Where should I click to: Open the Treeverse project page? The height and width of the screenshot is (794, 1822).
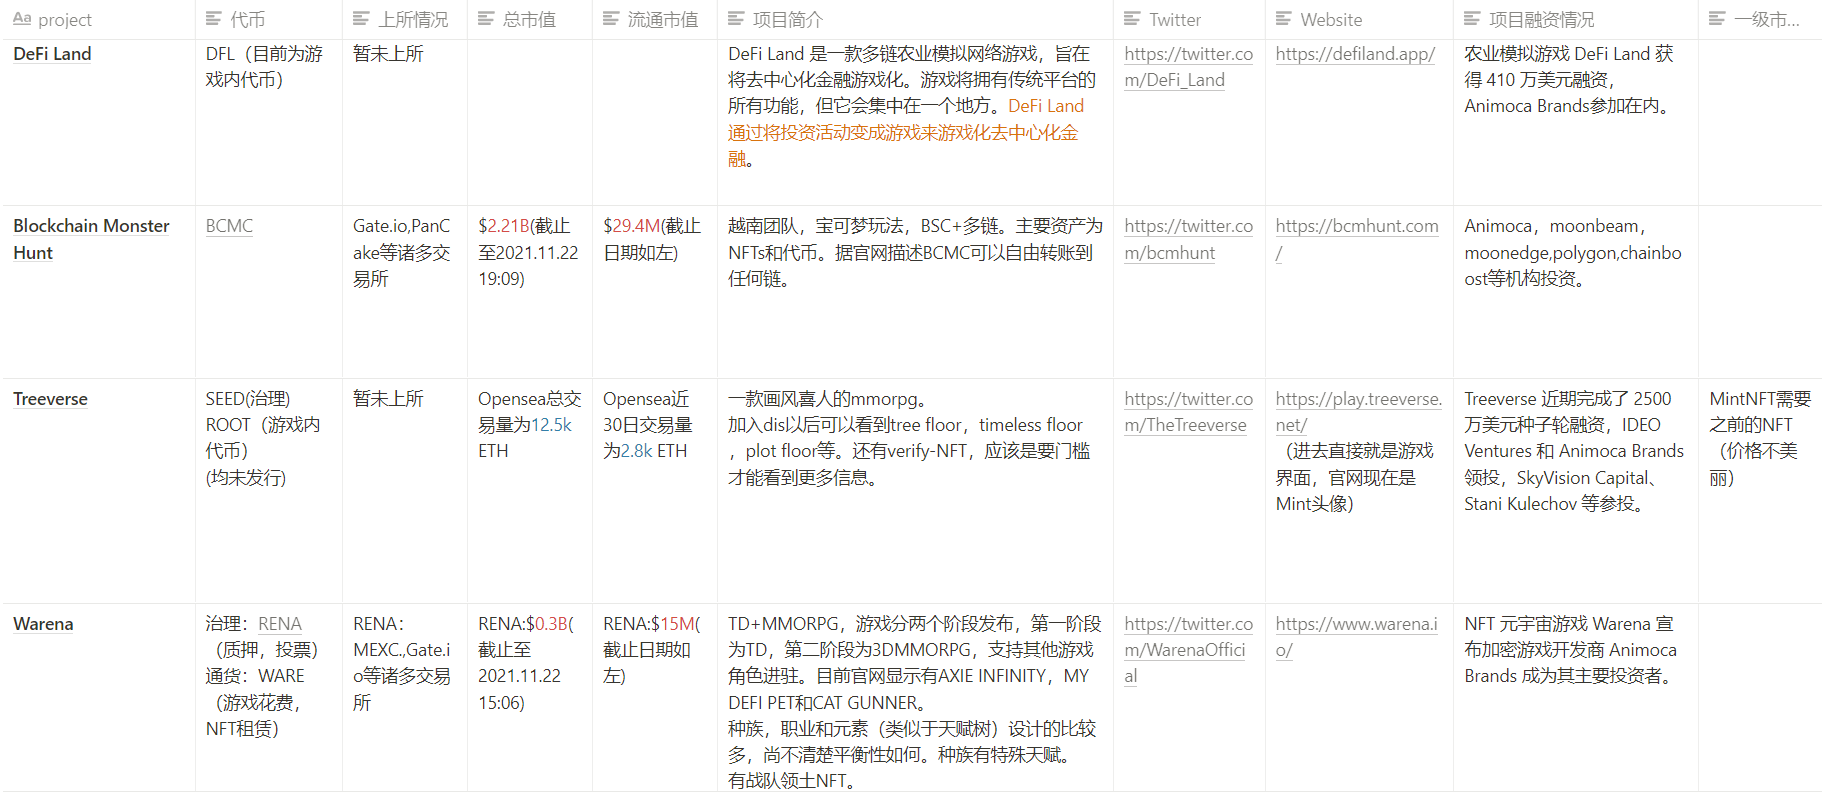coord(50,399)
